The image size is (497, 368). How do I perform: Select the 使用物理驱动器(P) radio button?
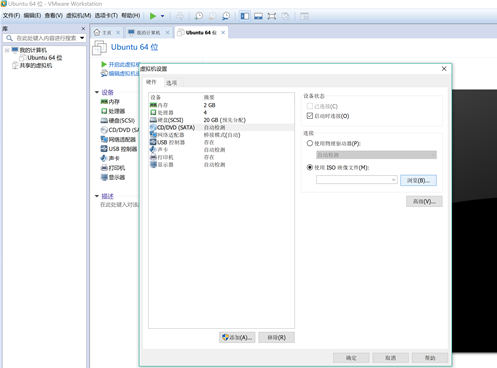[x=310, y=143]
